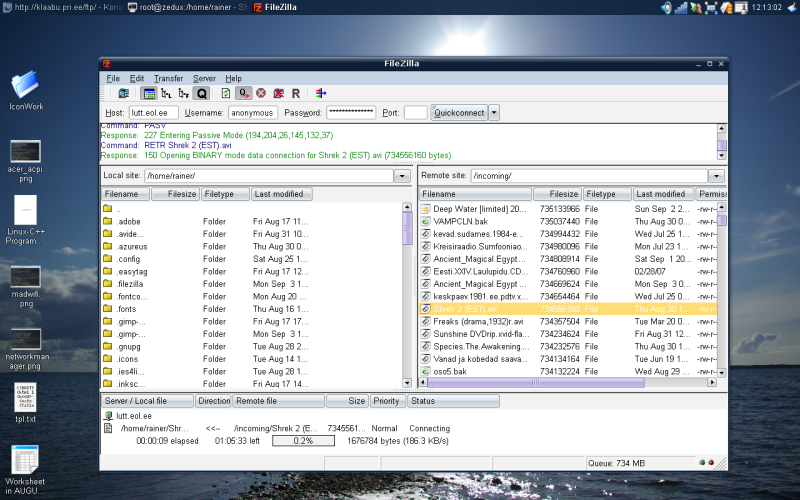Click the calendar organizer tray icon
The height and width of the screenshot is (500, 800).
tap(741, 7)
